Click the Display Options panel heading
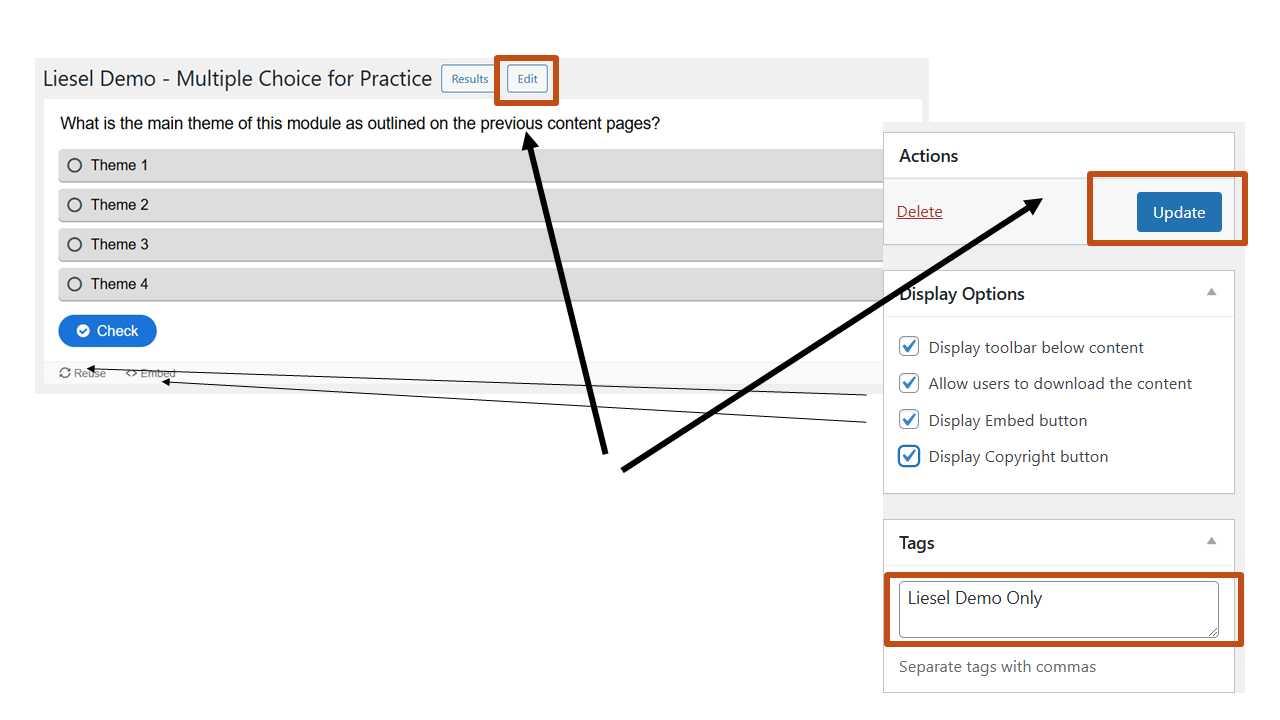The height and width of the screenshot is (720, 1280). pyautogui.click(x=962, y=294)
